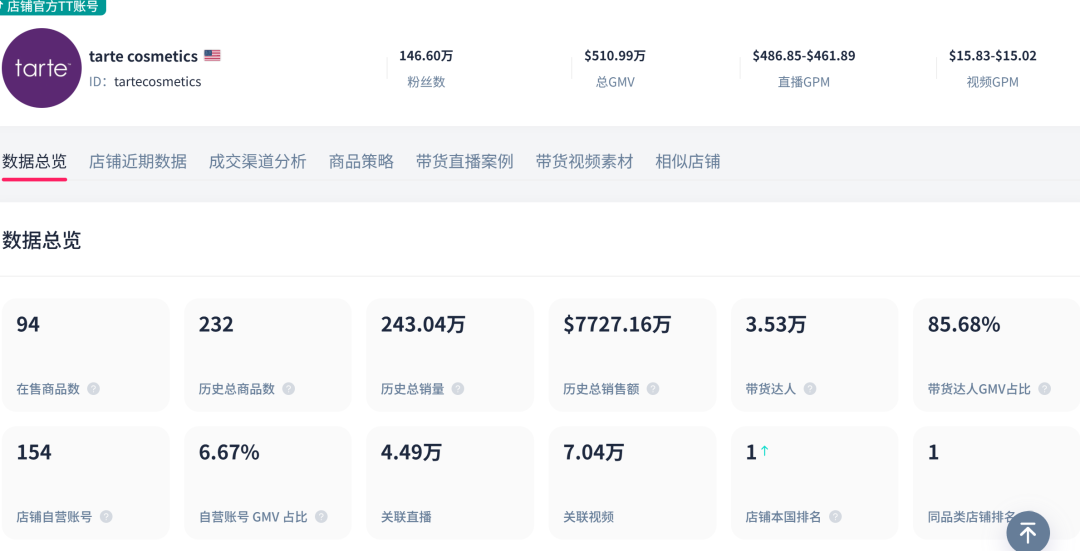Switch to the 店铺近期数据 tab
Image resolution: width=1080 pixels, height=551 pixels.
pos(138,161)
